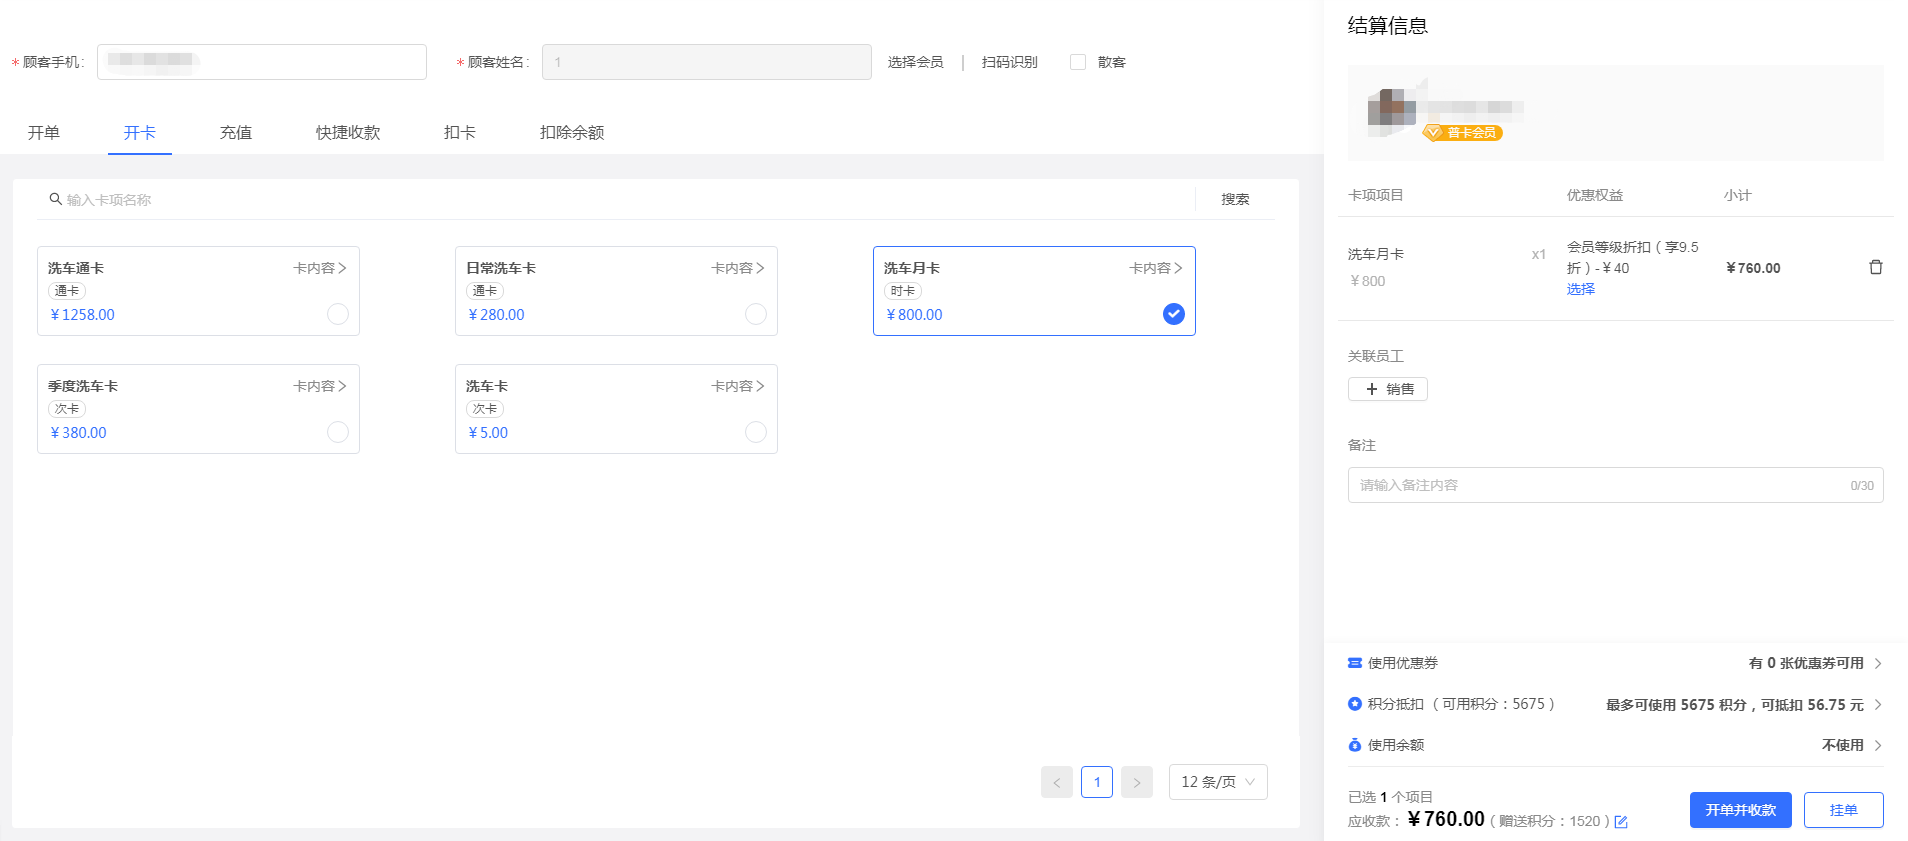The image size is (1908, 841).
Task: Click the 开单并收款 button
Action: click(1741, 810)
